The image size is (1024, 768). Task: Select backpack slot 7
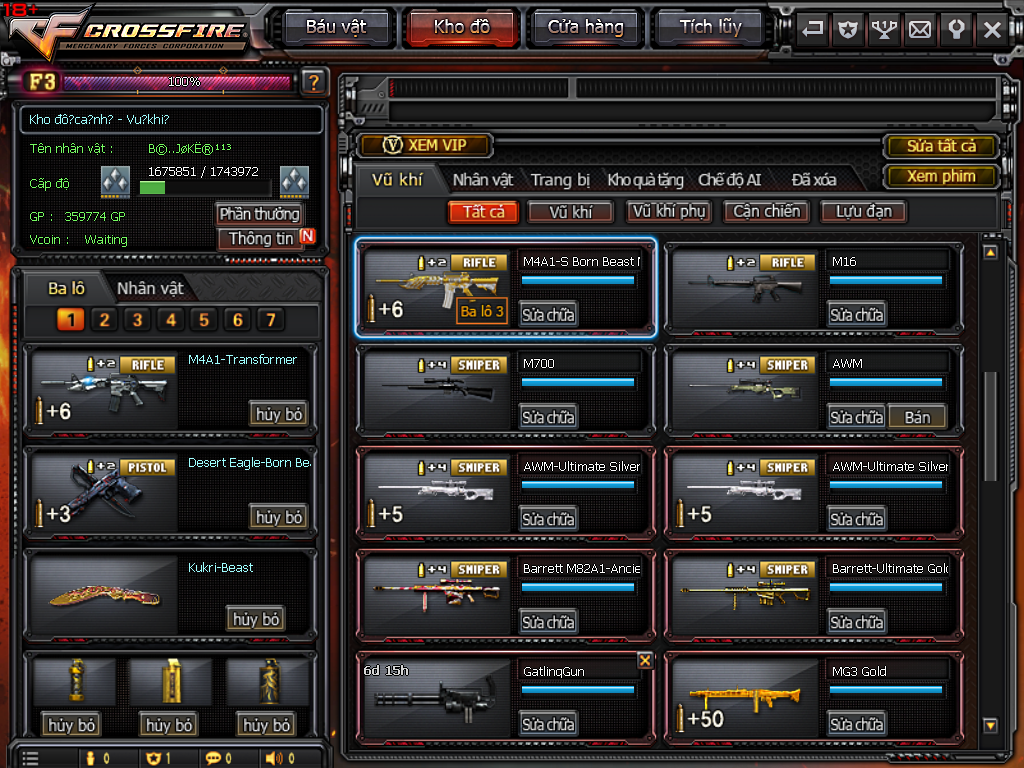(270, 319)
